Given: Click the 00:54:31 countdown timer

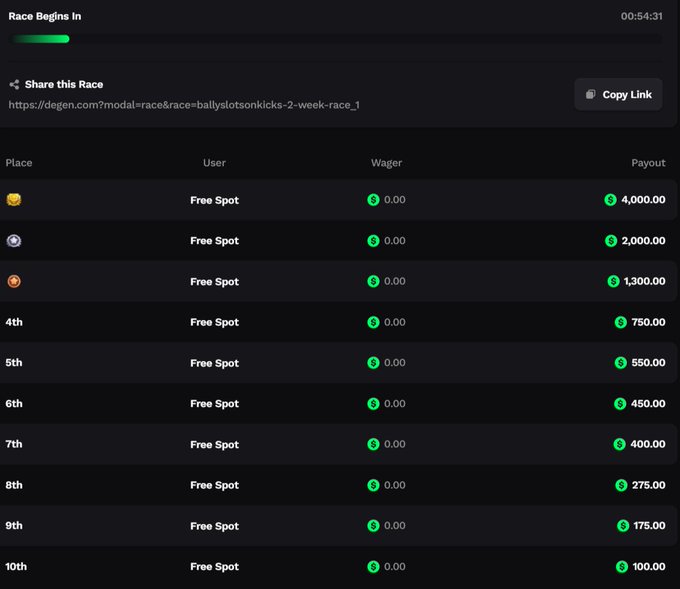Looking at the screenshot, I should tap(641, 16).
